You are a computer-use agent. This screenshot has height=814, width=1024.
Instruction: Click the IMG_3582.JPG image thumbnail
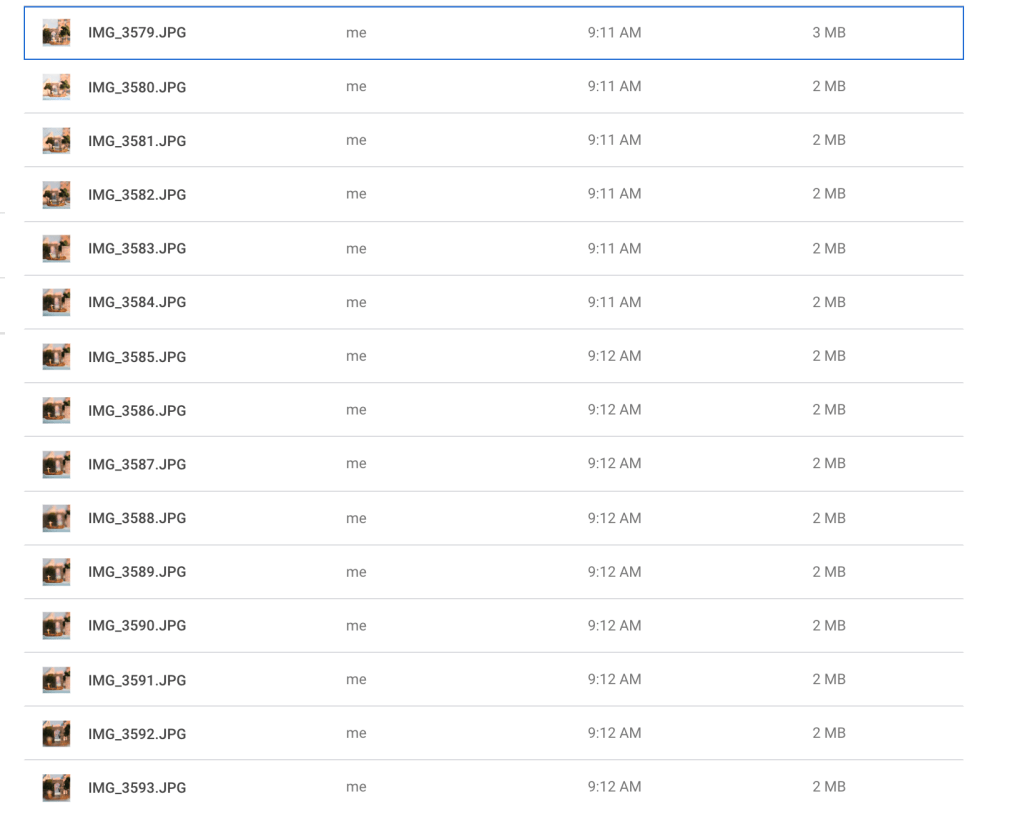coord(56,195)
